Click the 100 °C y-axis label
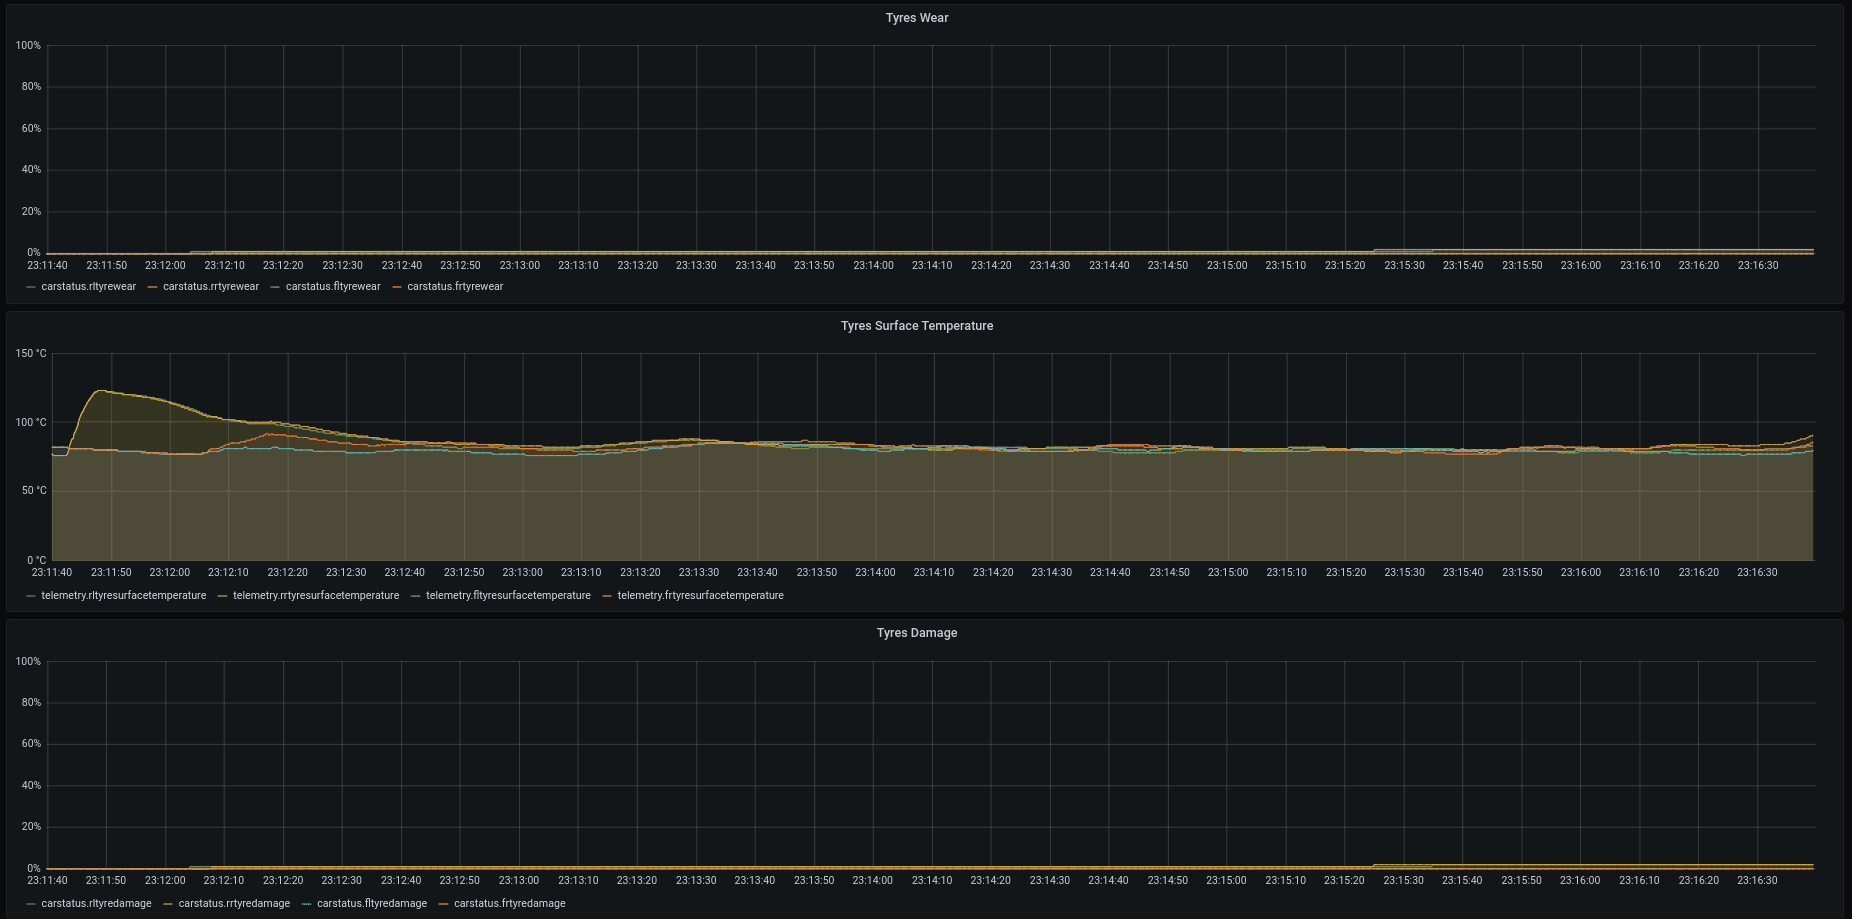 pos(31,423)
